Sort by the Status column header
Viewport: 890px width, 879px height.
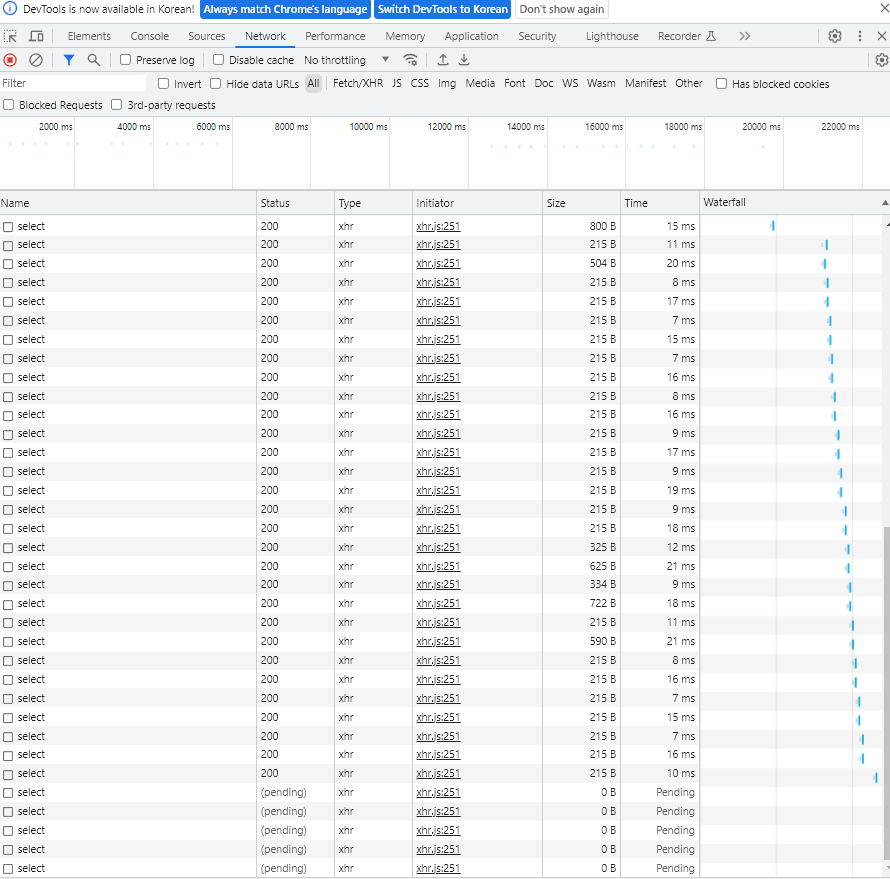click(295, 203)
